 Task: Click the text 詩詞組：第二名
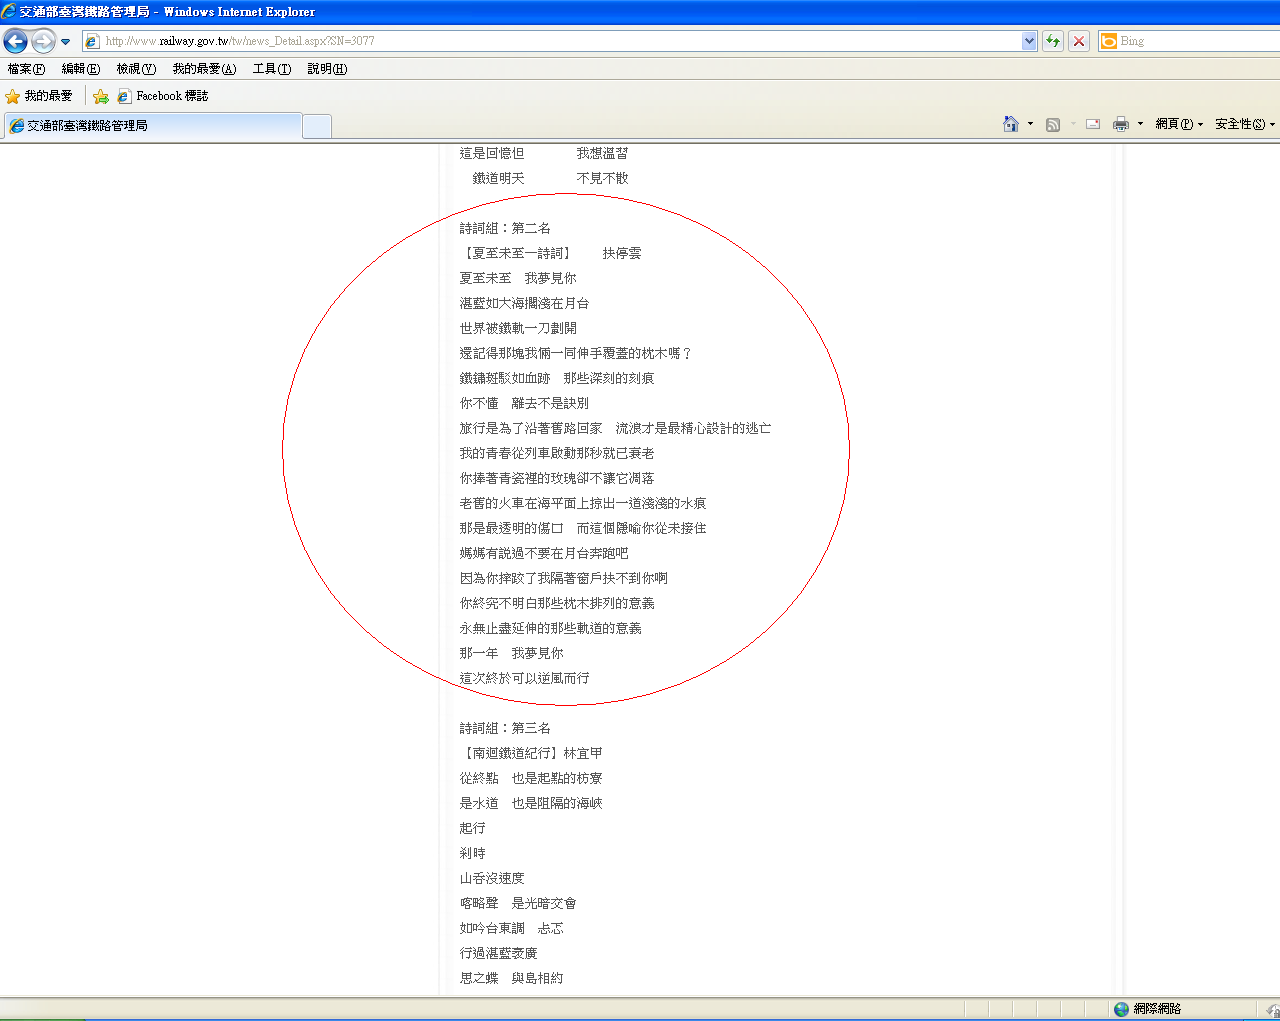tap(505, 228)
